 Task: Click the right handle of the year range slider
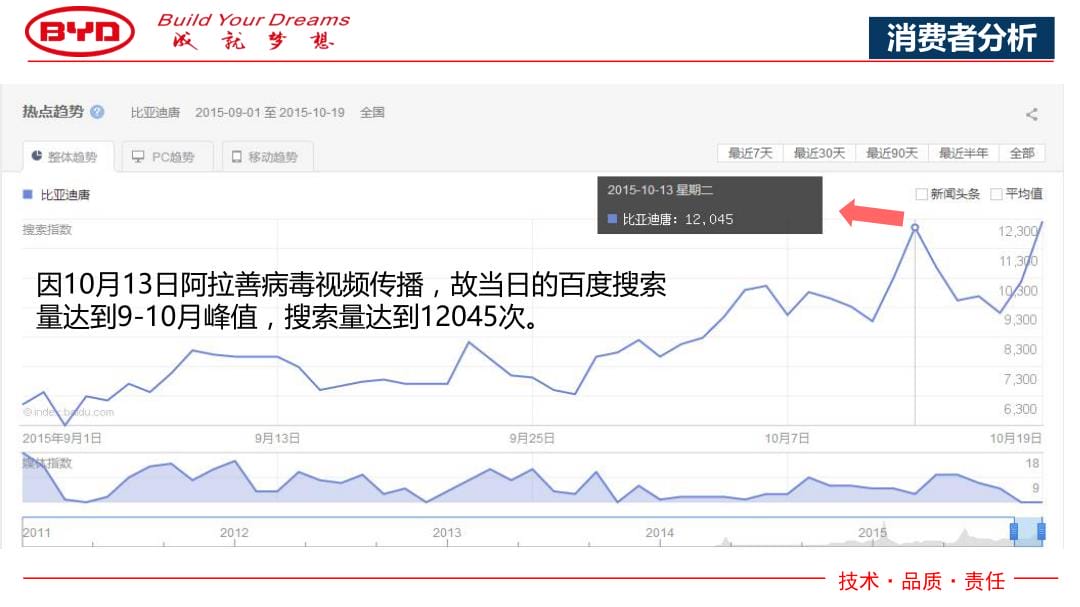(x=1041, y=531)
